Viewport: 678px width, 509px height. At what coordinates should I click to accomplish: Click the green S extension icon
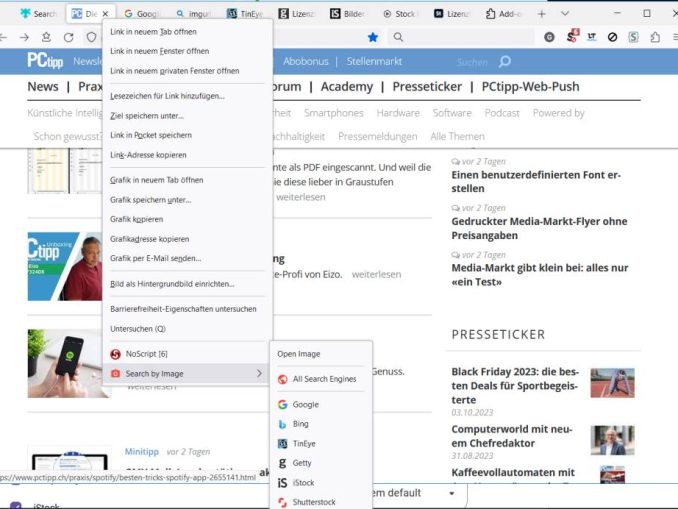[633, 38]
